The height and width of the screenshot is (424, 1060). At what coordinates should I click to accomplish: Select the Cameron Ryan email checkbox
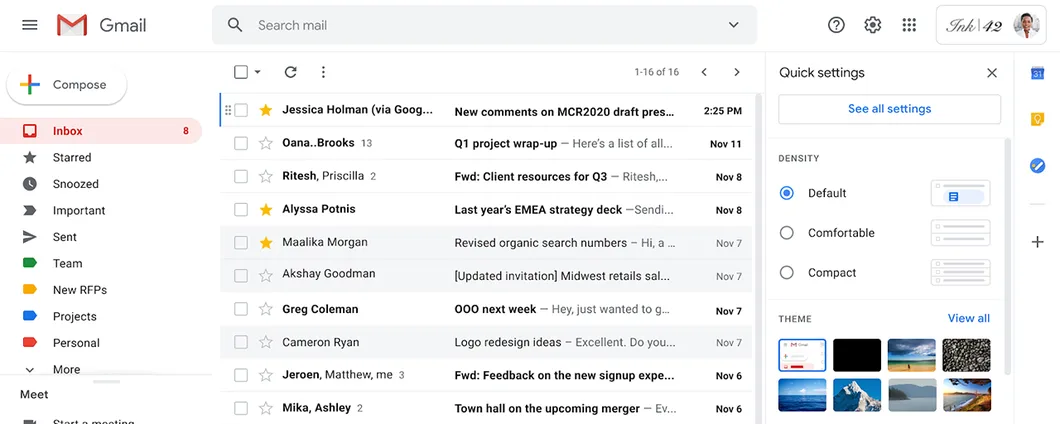pos(241,342)
